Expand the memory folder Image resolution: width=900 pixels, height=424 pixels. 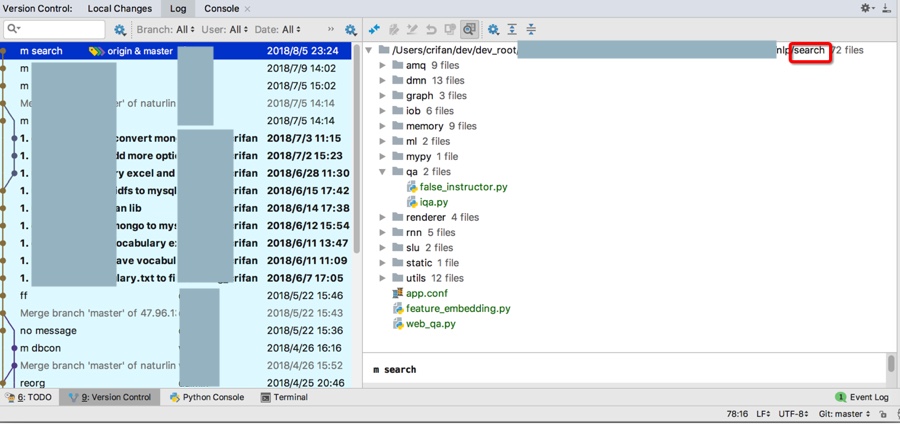coord(383,126)
